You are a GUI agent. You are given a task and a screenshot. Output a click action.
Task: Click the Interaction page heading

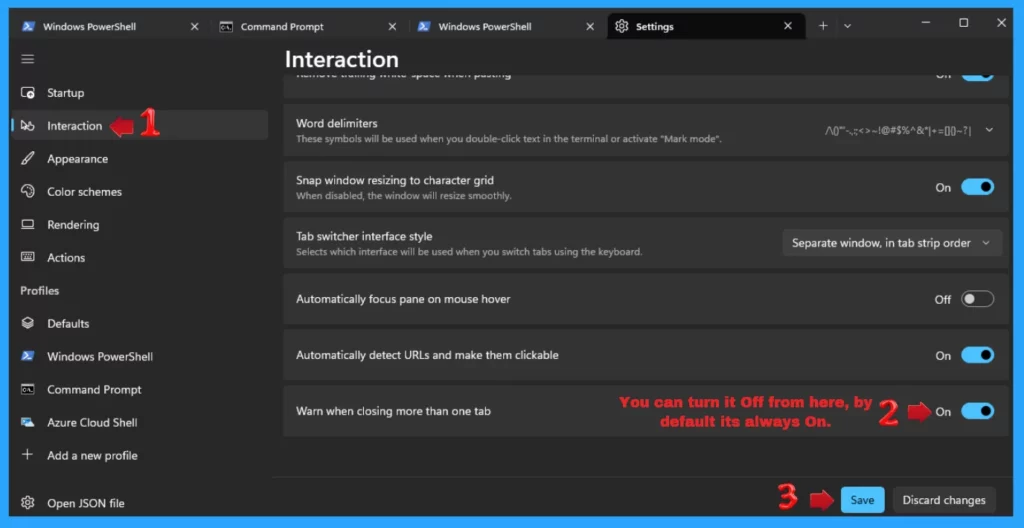[342, 59]
